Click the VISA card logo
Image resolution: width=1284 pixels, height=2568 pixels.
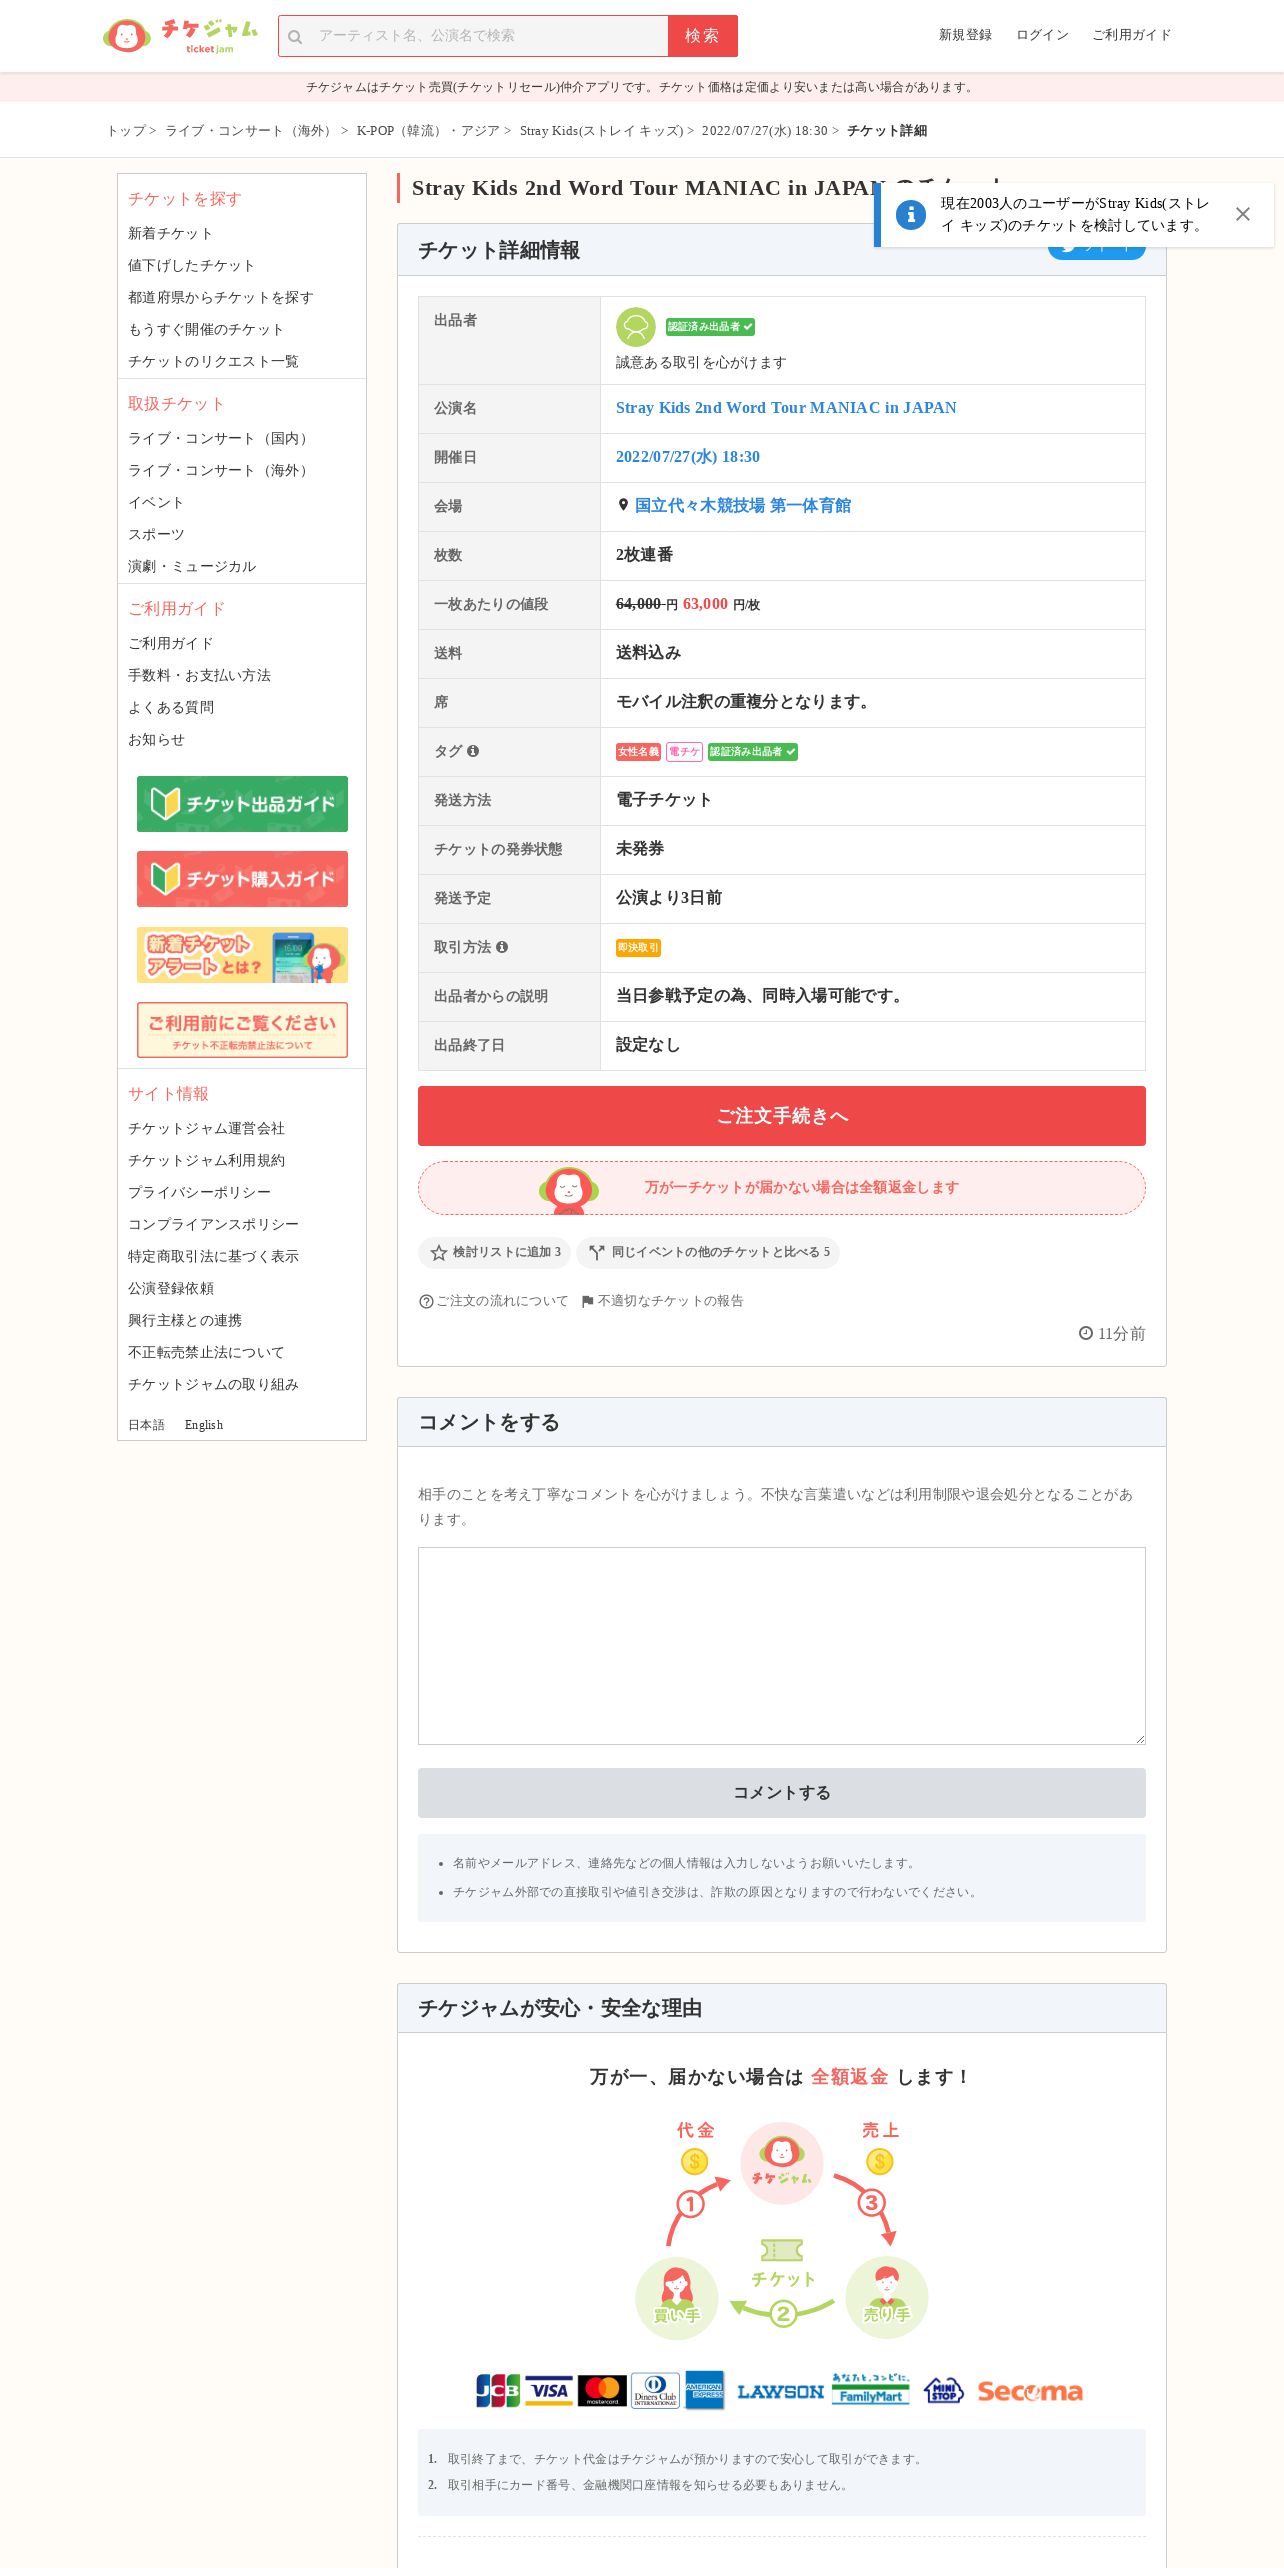click(549, 2391)
